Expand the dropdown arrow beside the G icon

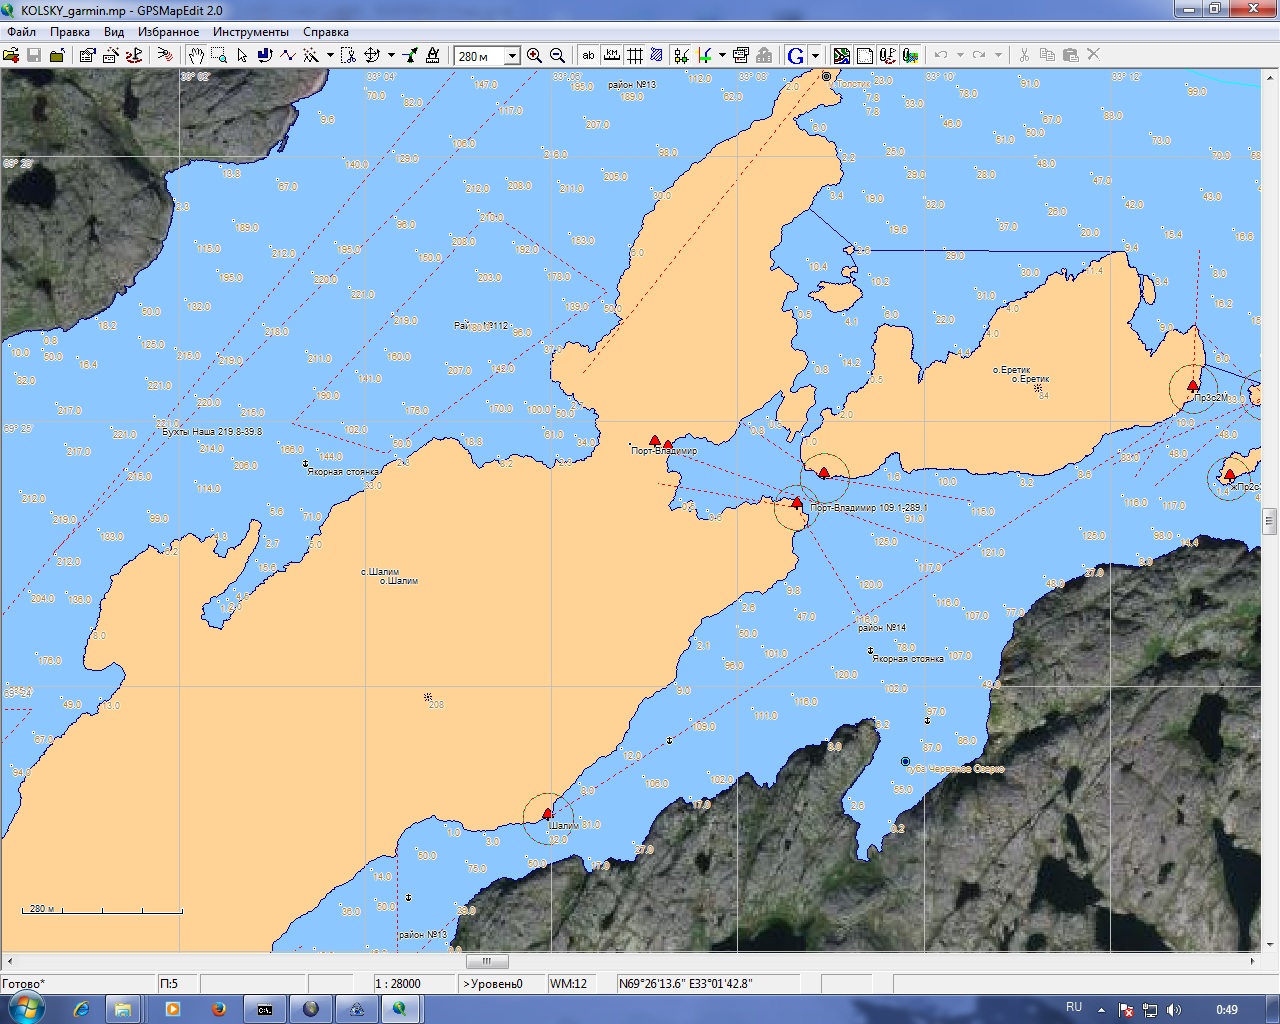pyautogui.click(x=815, y=56)
